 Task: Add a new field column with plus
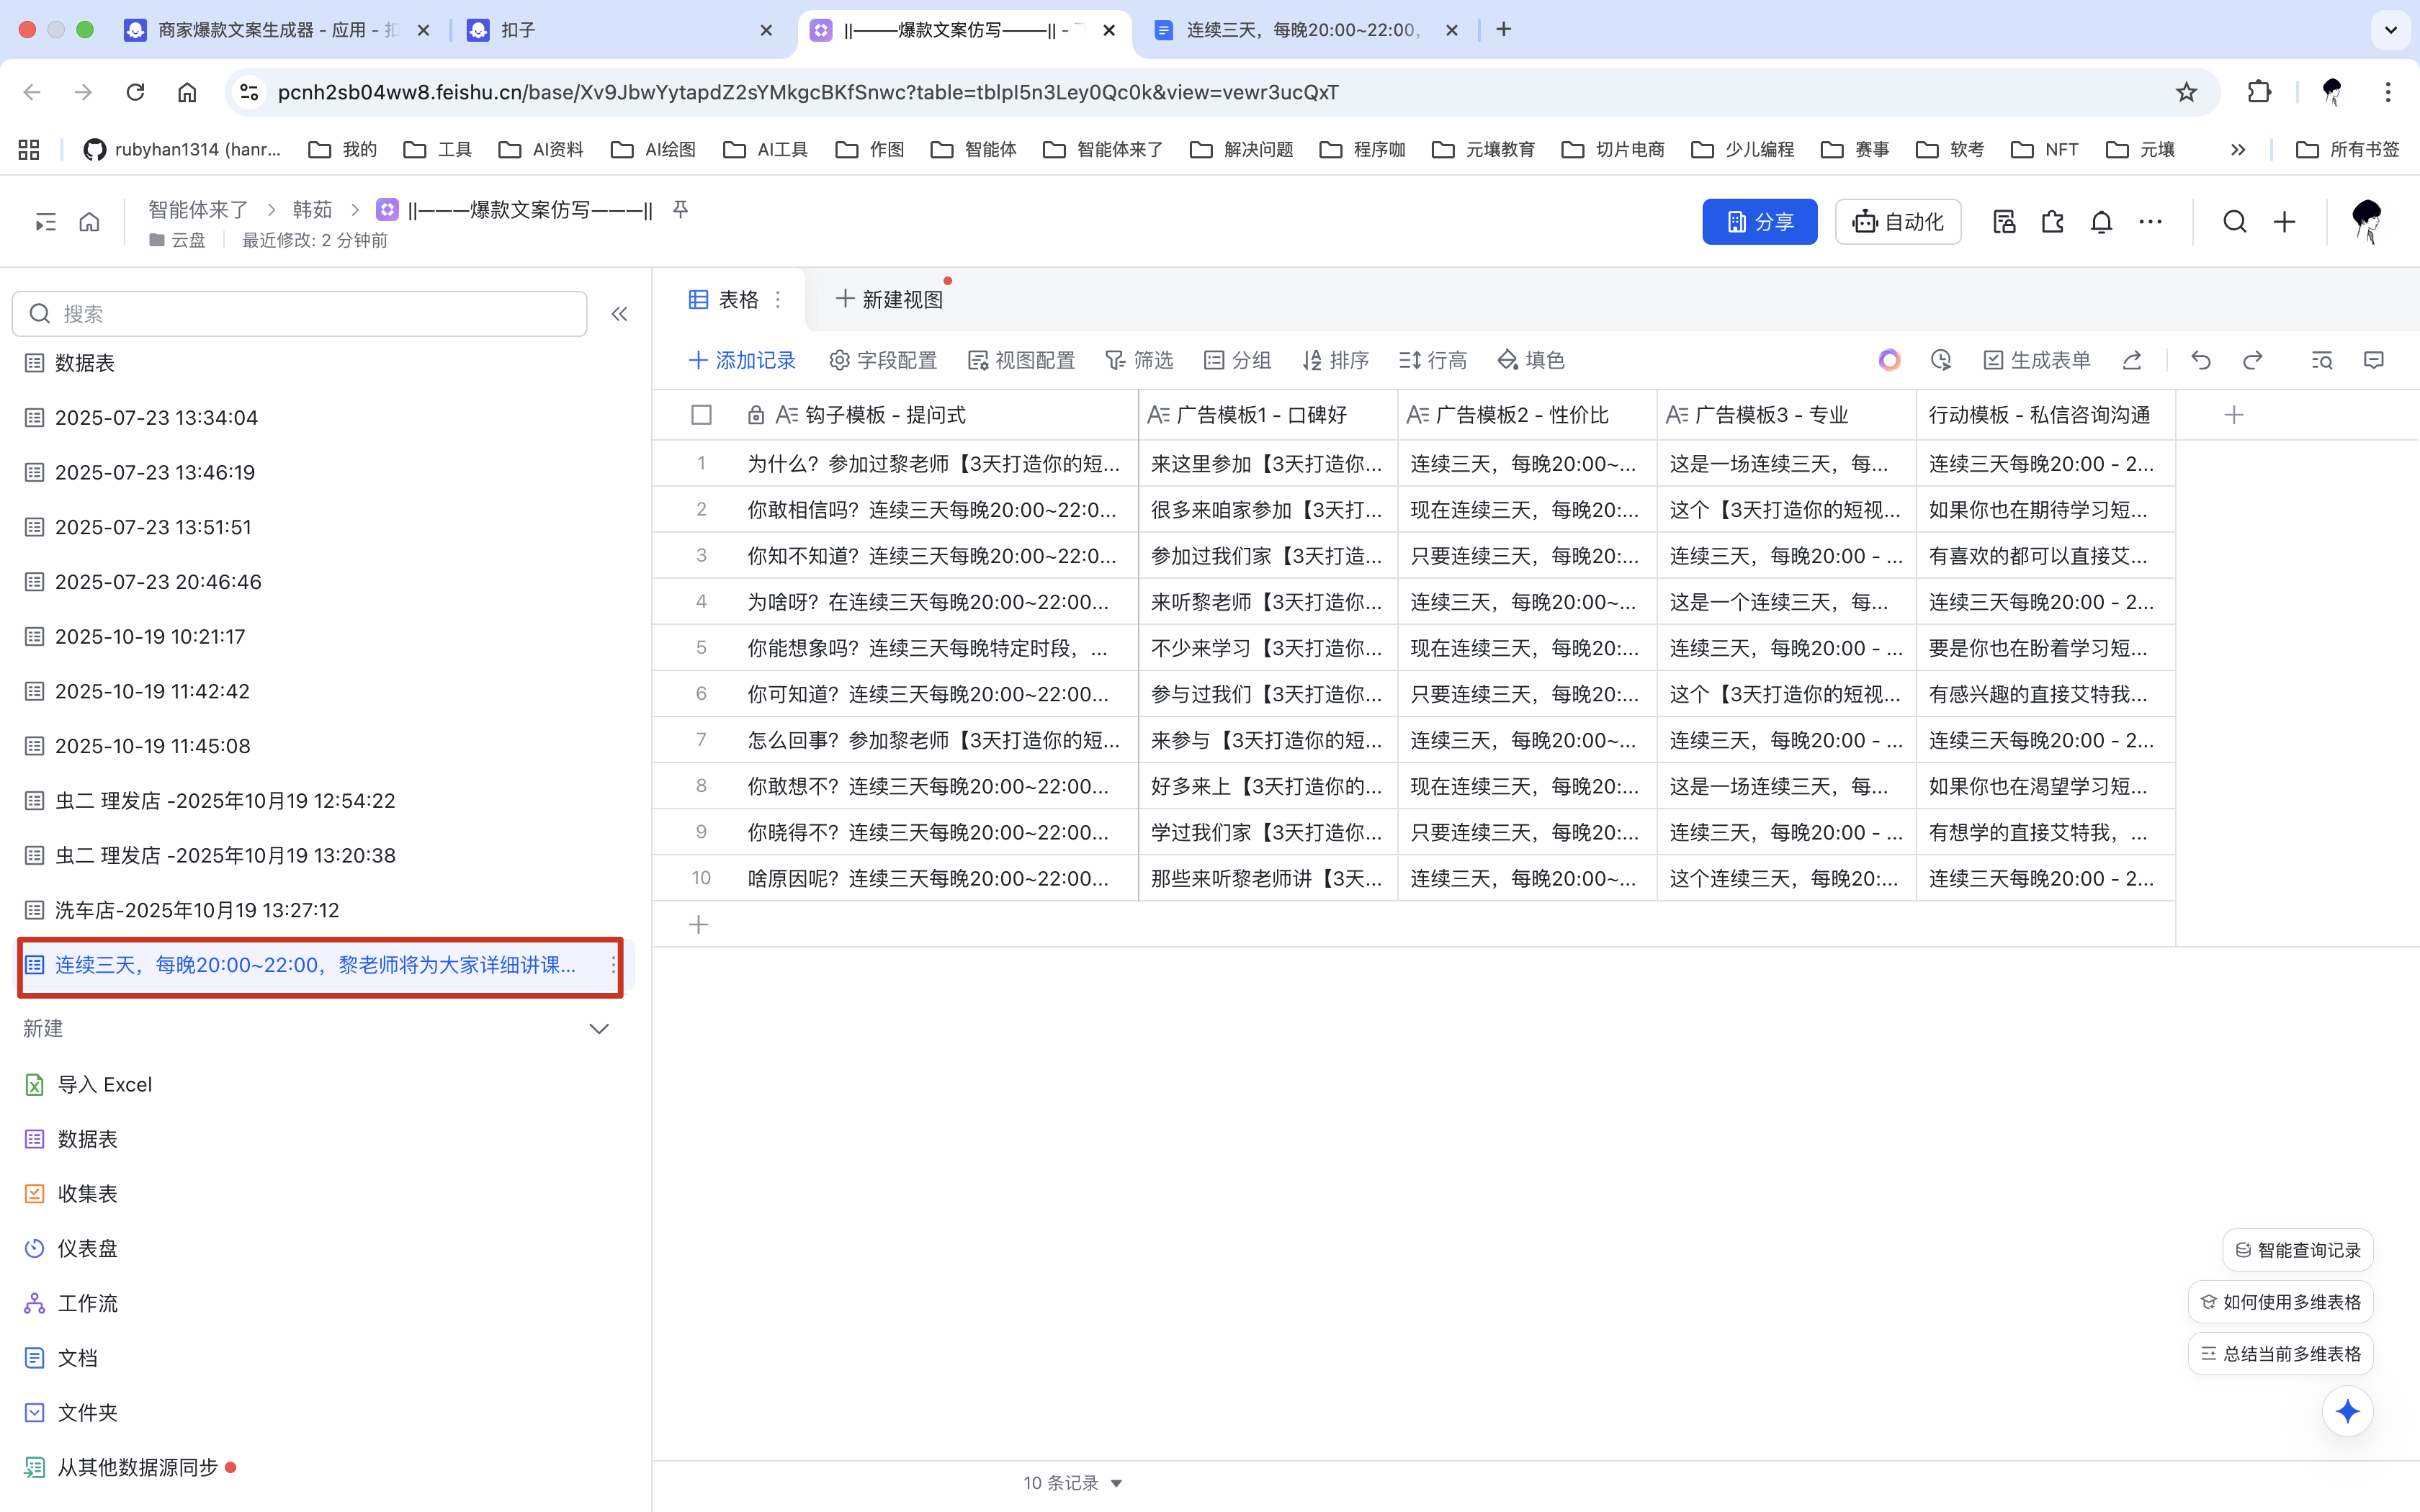(x=2233, y=415)
